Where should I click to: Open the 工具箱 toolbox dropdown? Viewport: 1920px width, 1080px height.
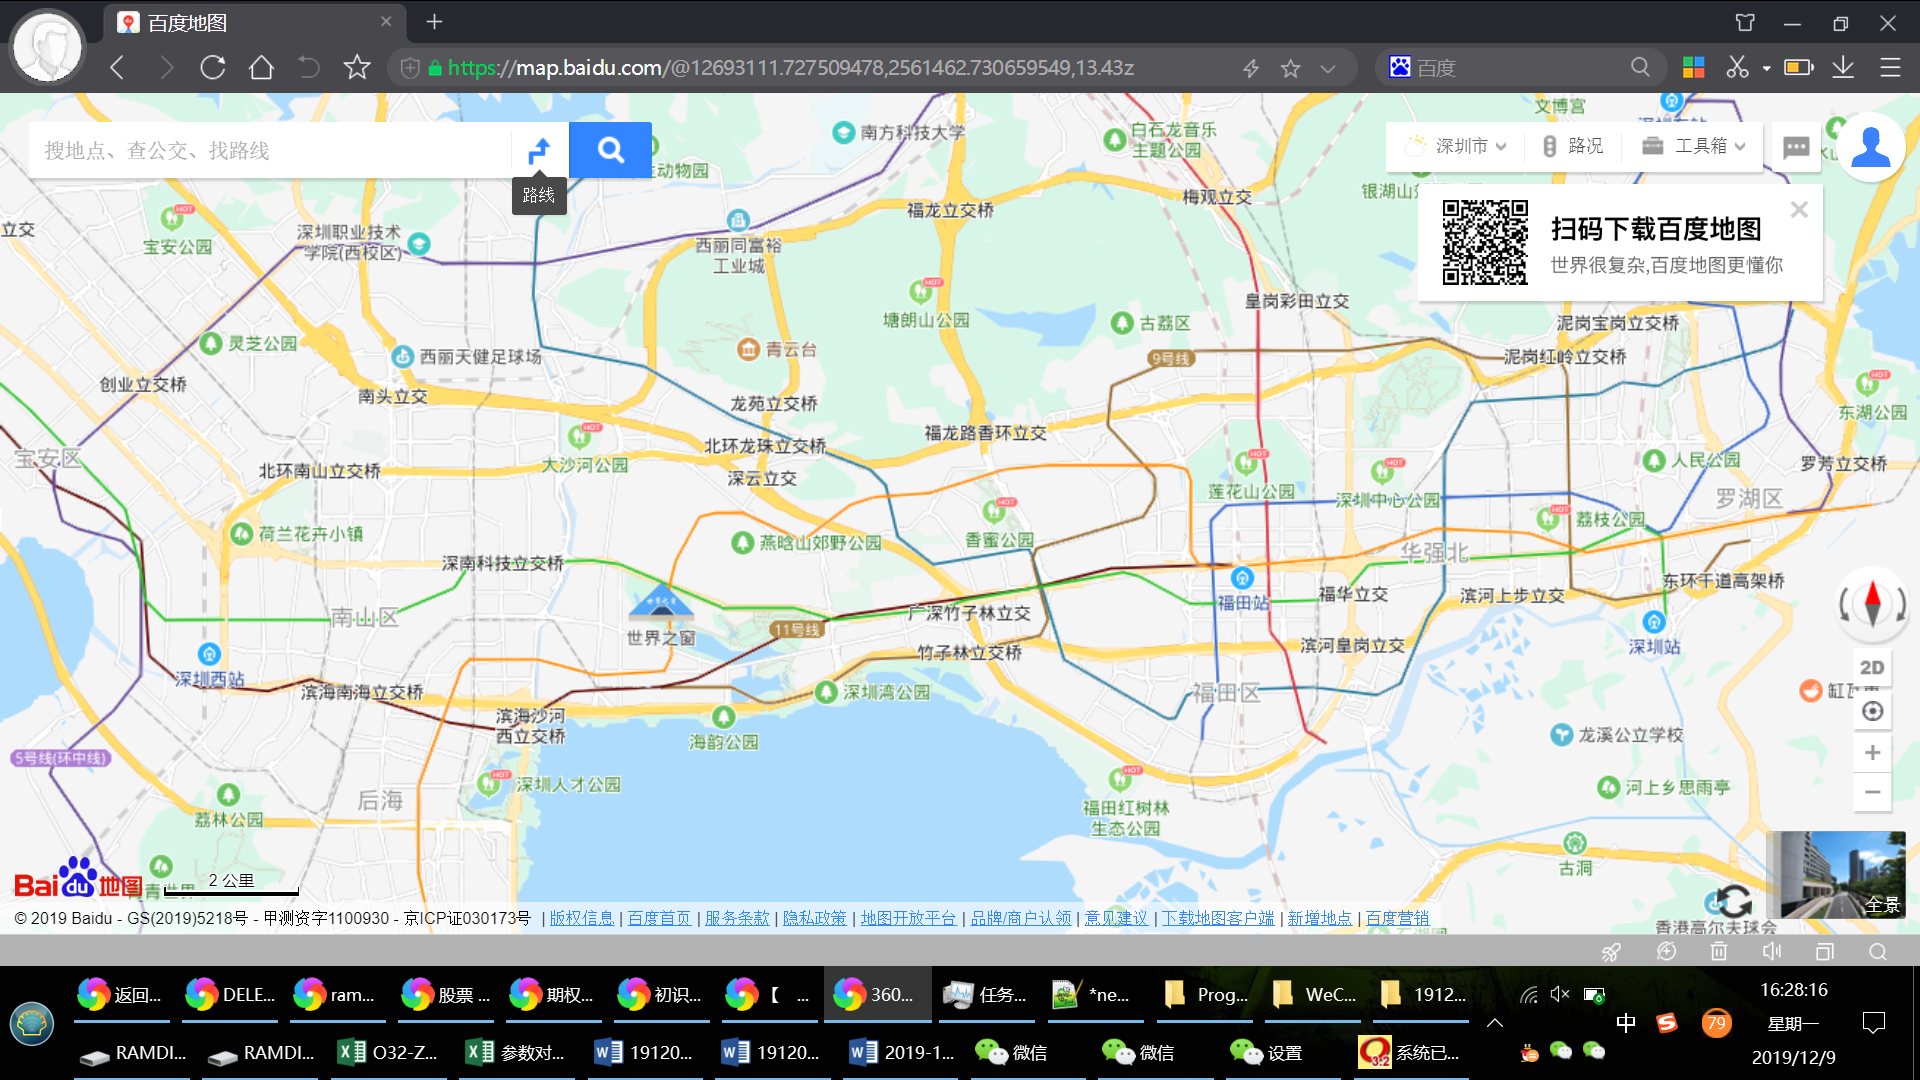click(1694, 146)
